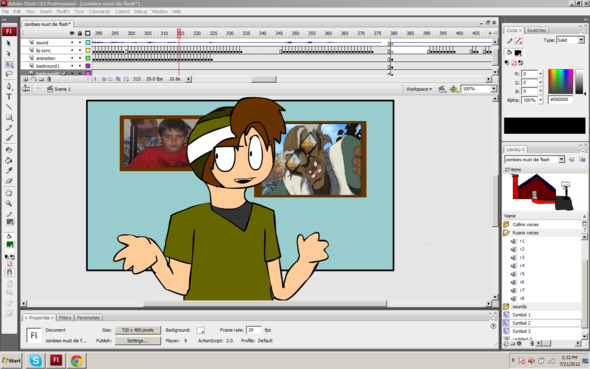
Task: Select the Free Transform tool
Action: click(9, 64)
